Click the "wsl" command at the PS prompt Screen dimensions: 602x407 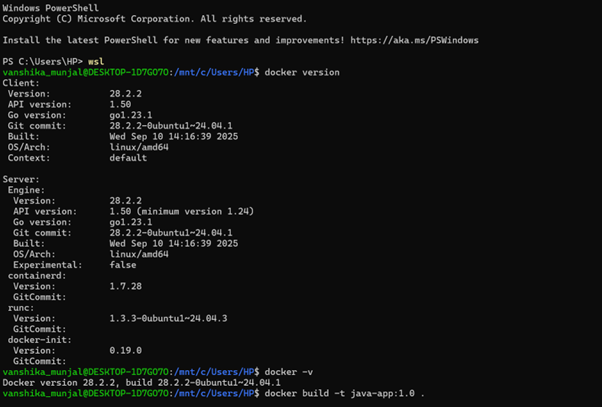click(96, 62)
